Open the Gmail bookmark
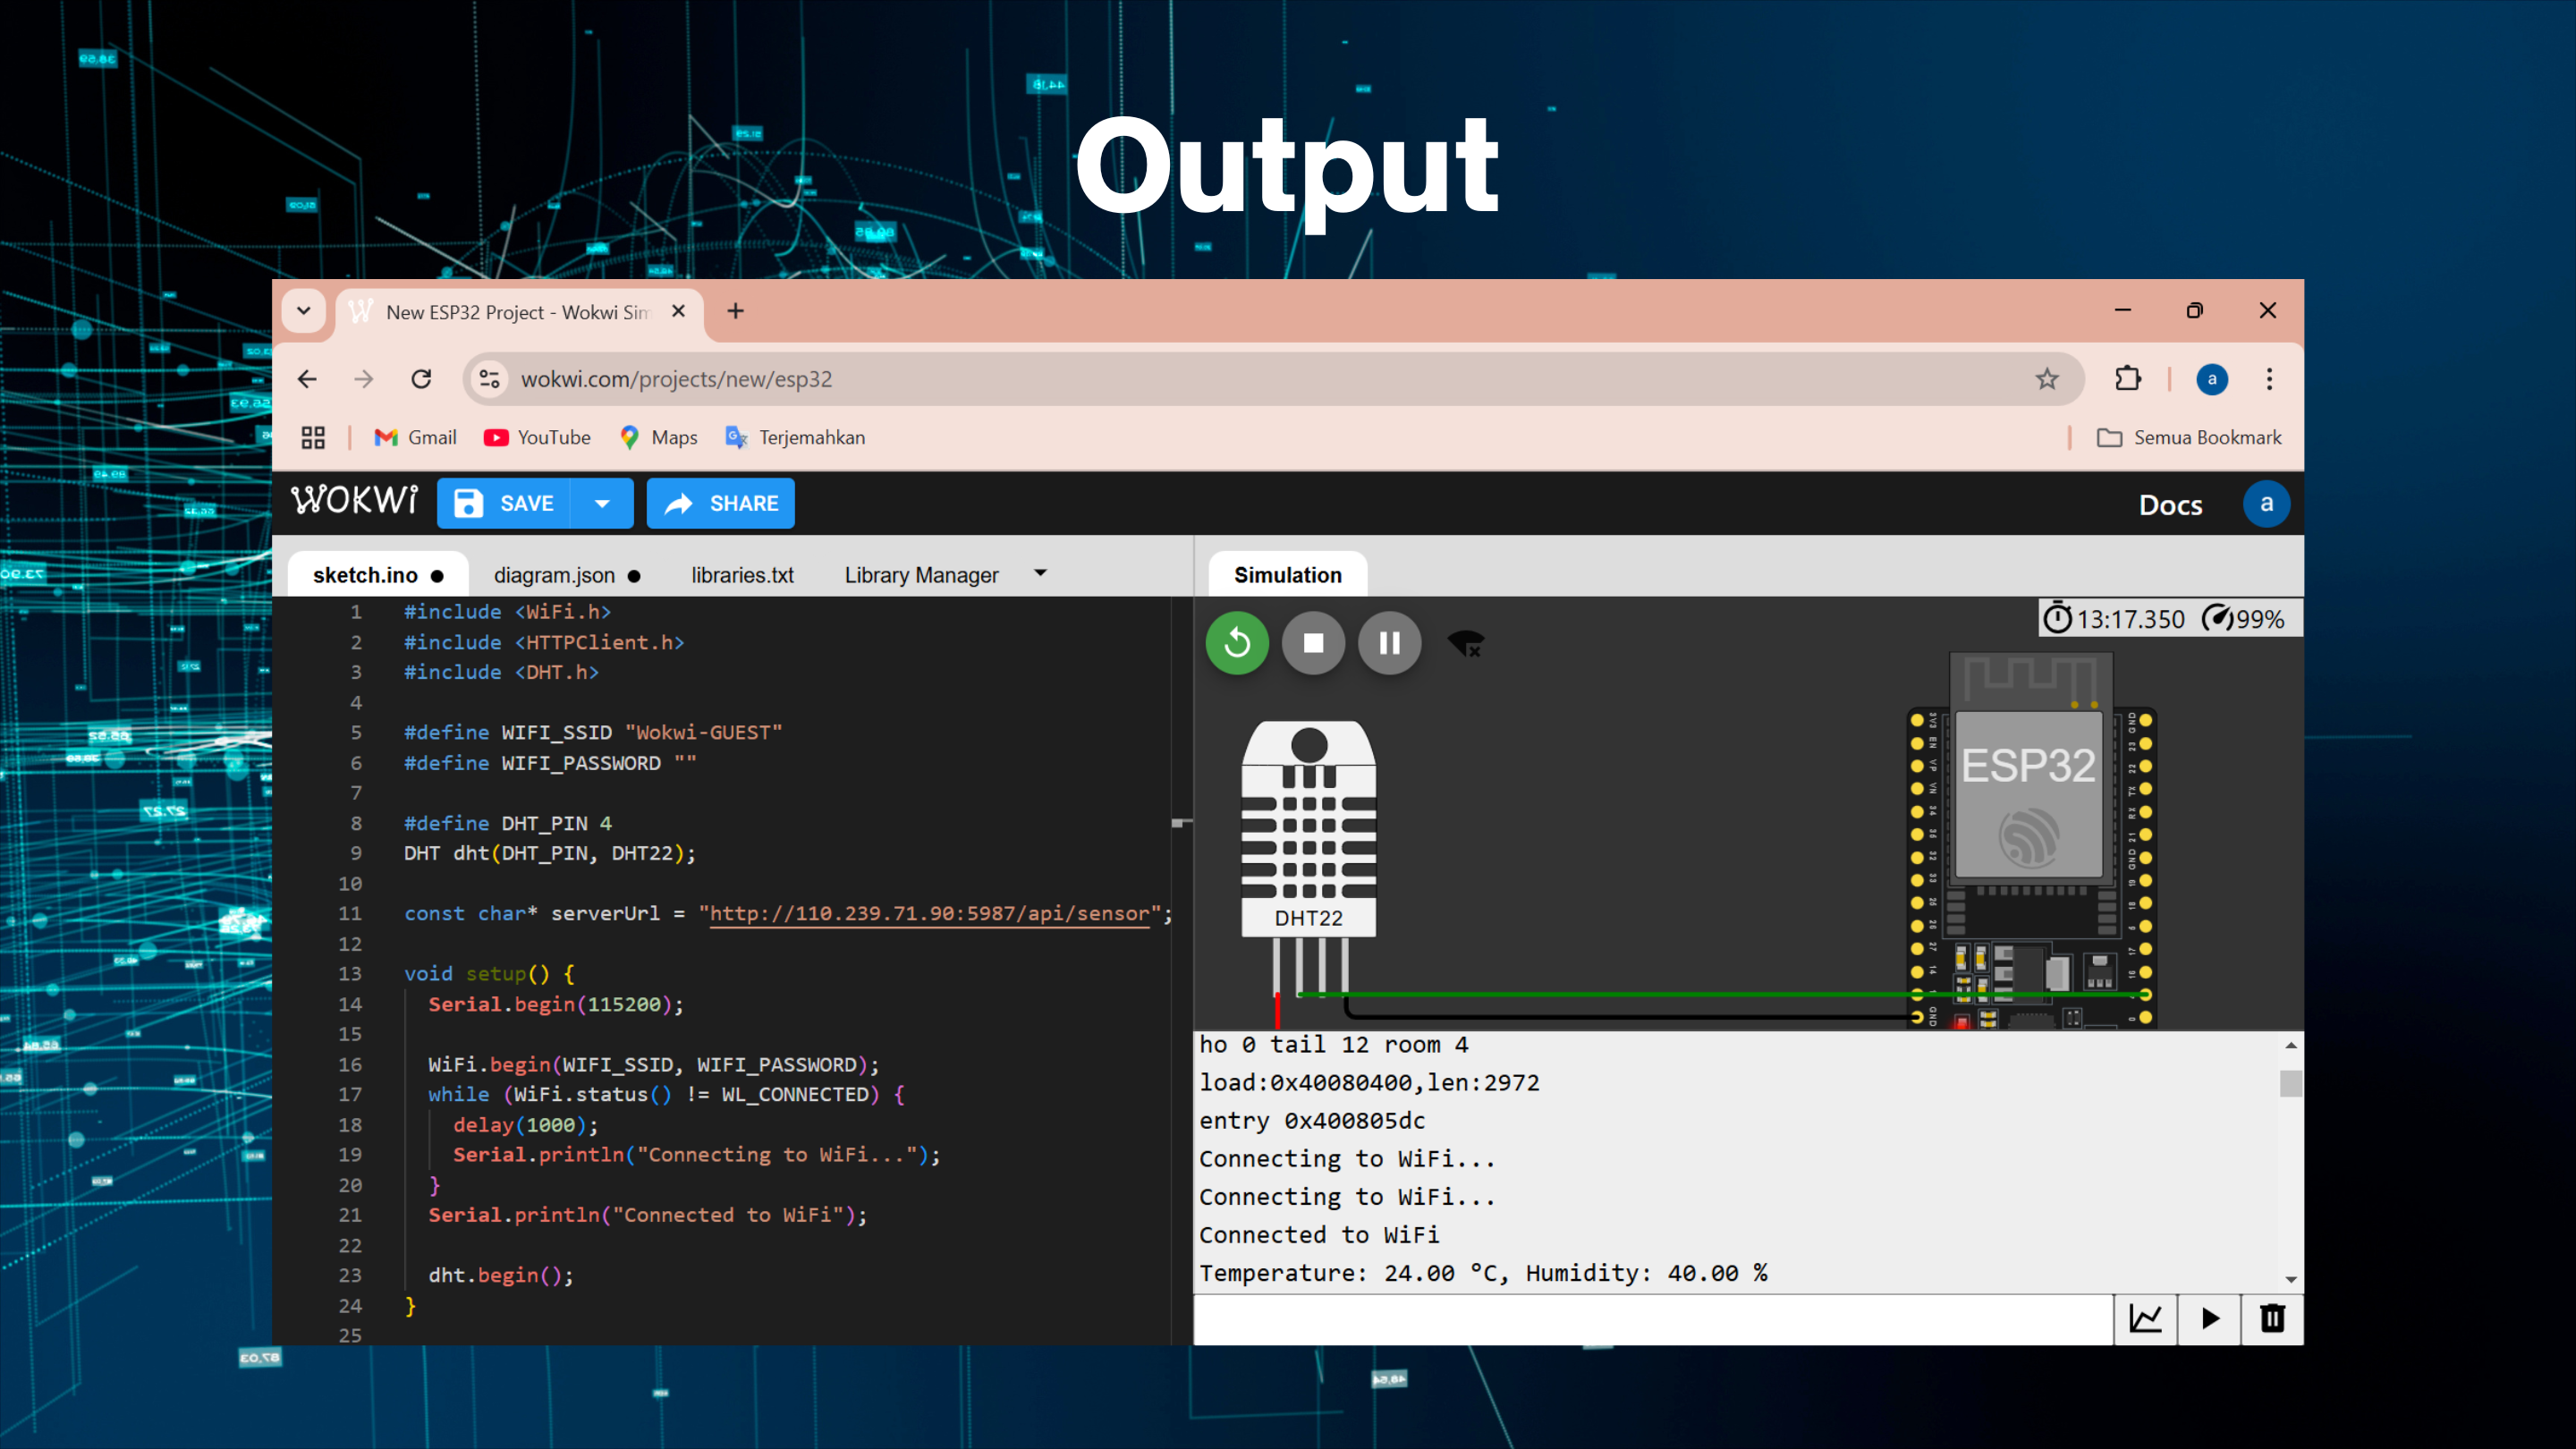The height and width of the screenshot is (1449, 2576). (415, 437)
